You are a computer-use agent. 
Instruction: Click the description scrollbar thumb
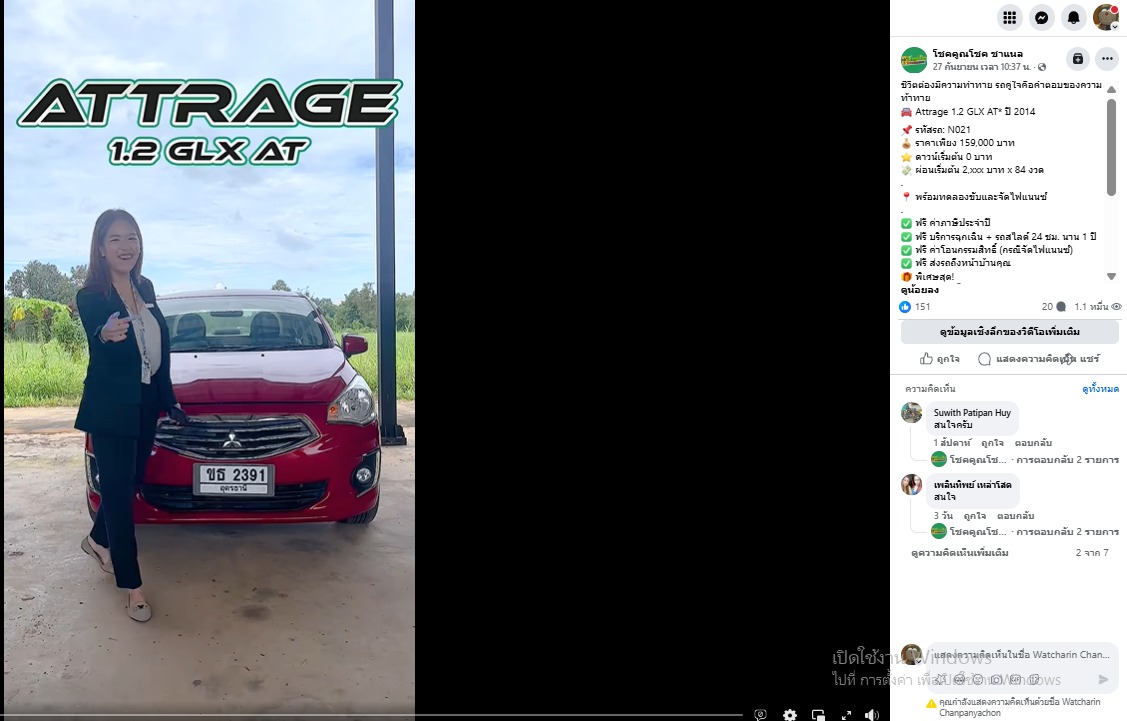pos(1111,147)
